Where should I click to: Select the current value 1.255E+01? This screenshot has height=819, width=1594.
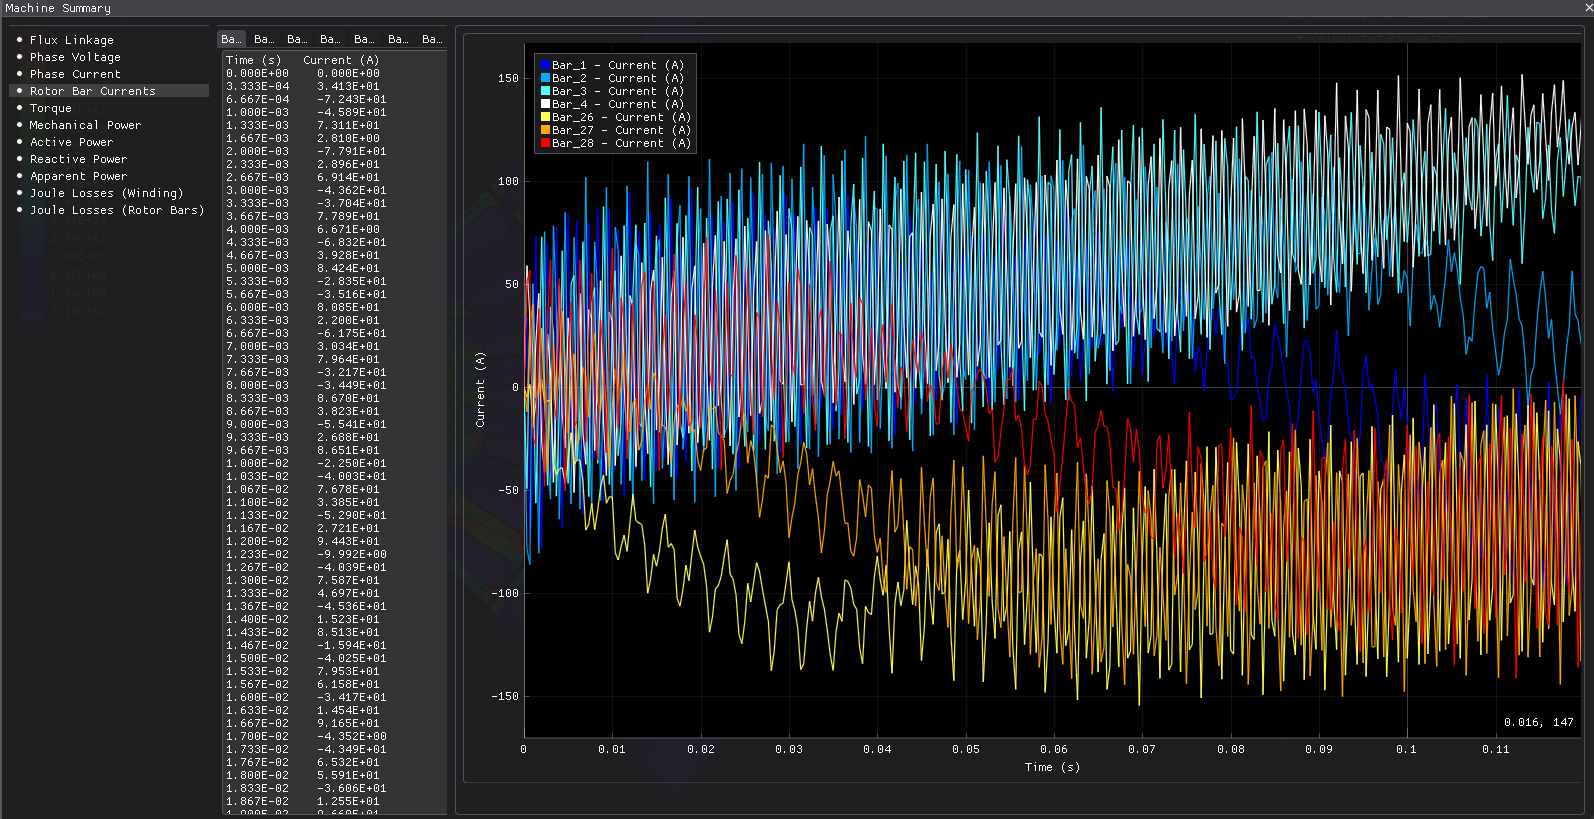coord(348,801)
